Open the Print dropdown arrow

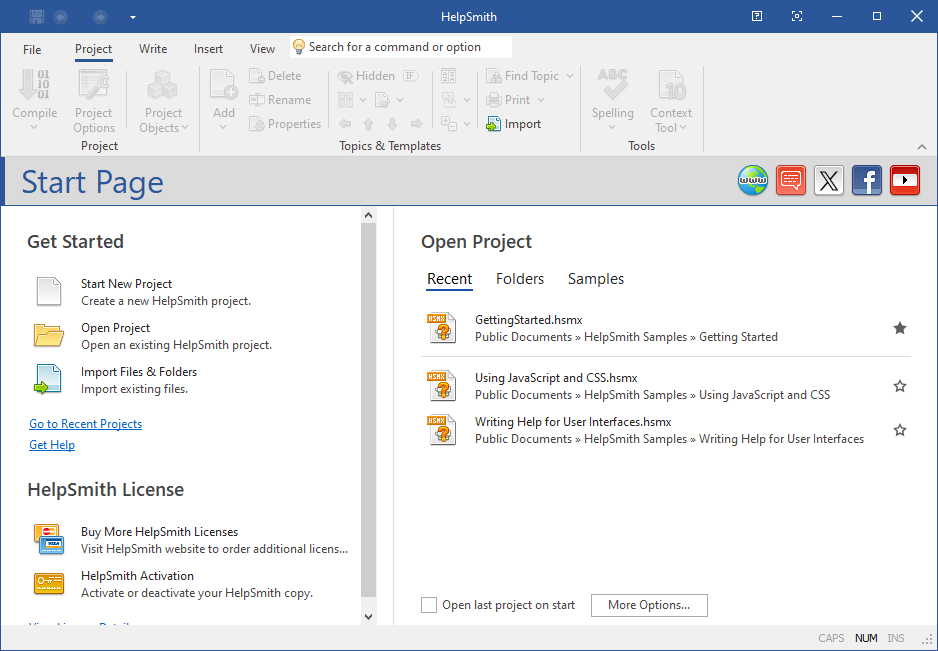[x=541, y=100]
